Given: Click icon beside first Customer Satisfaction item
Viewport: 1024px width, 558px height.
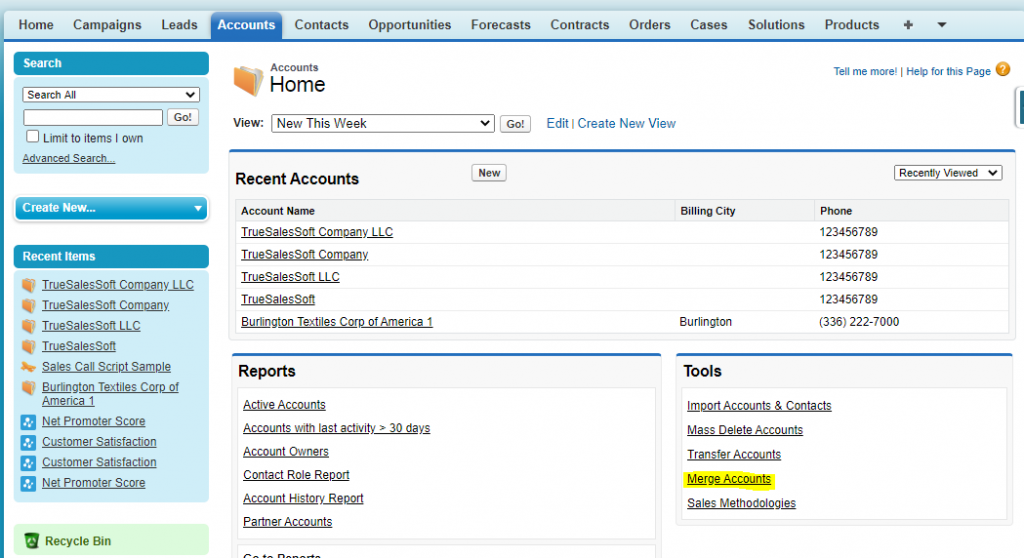Looking at the screenshot, I should pos(29,442).
